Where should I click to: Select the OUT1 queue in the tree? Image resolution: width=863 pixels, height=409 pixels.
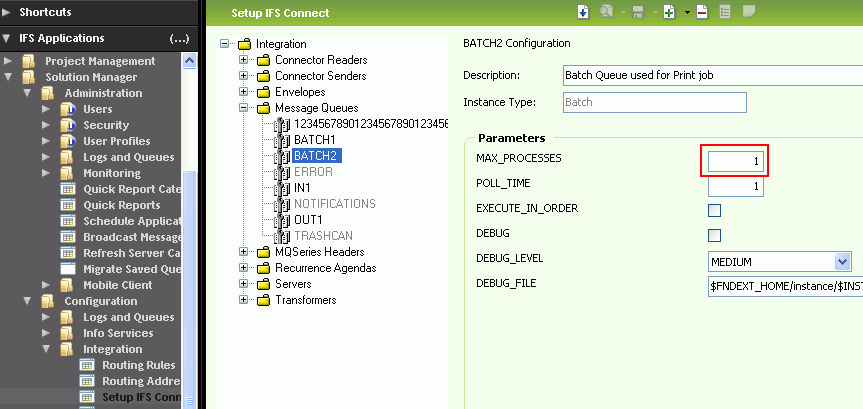tap(308, 220)
